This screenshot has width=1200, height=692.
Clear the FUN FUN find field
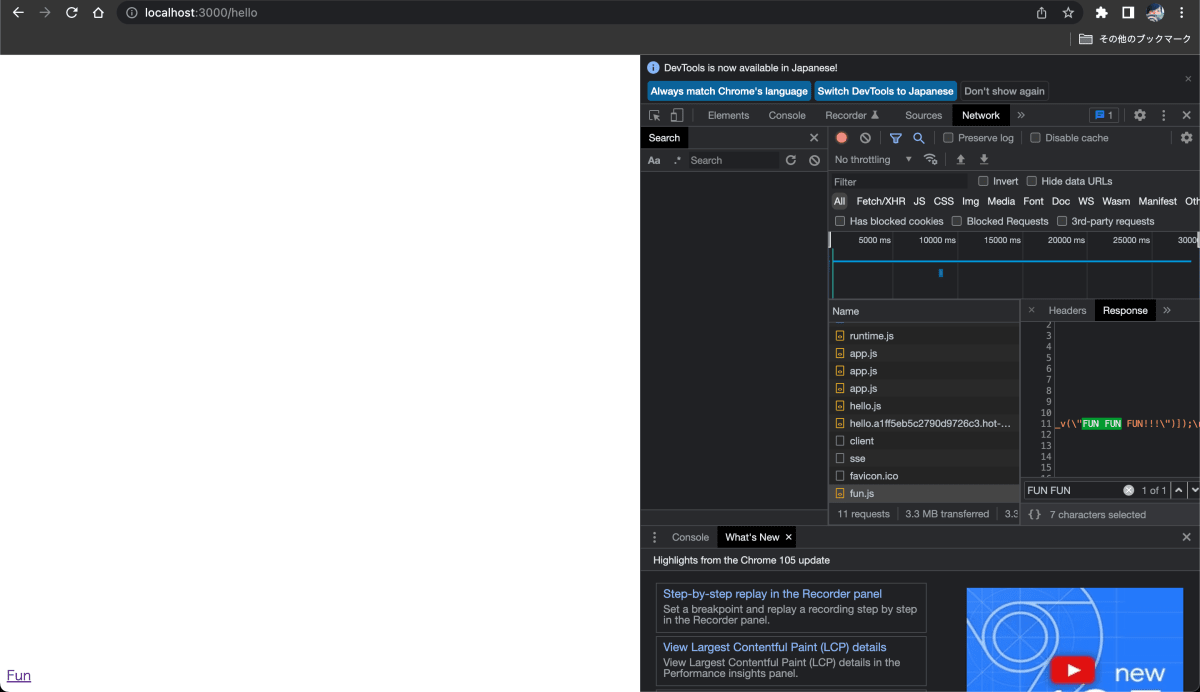click(1129, 490)
